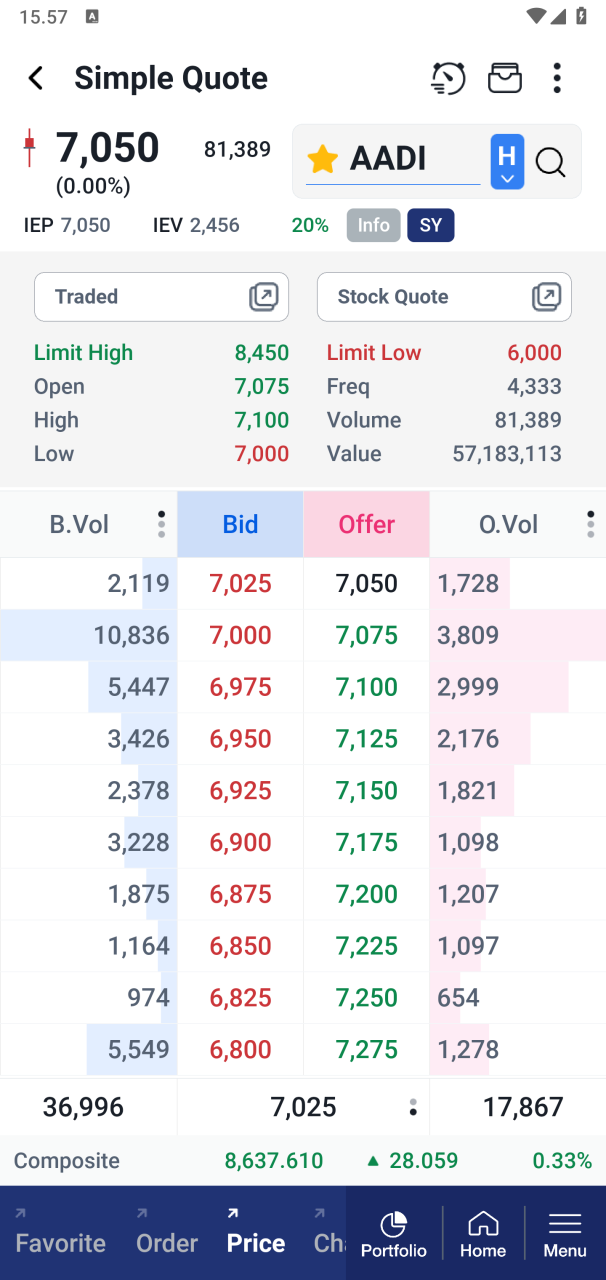Select the Bid column header

pos(240,524)
